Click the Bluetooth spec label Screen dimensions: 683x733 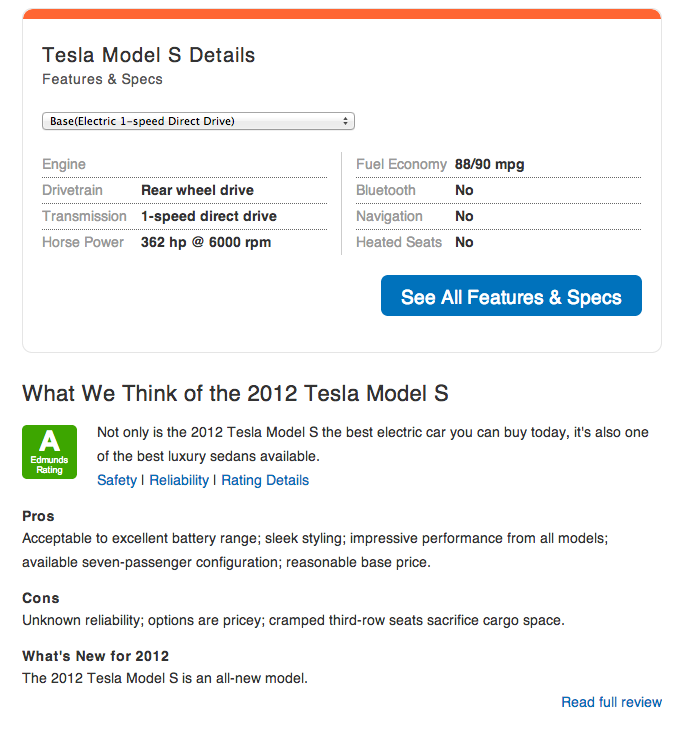click(386, 190)
